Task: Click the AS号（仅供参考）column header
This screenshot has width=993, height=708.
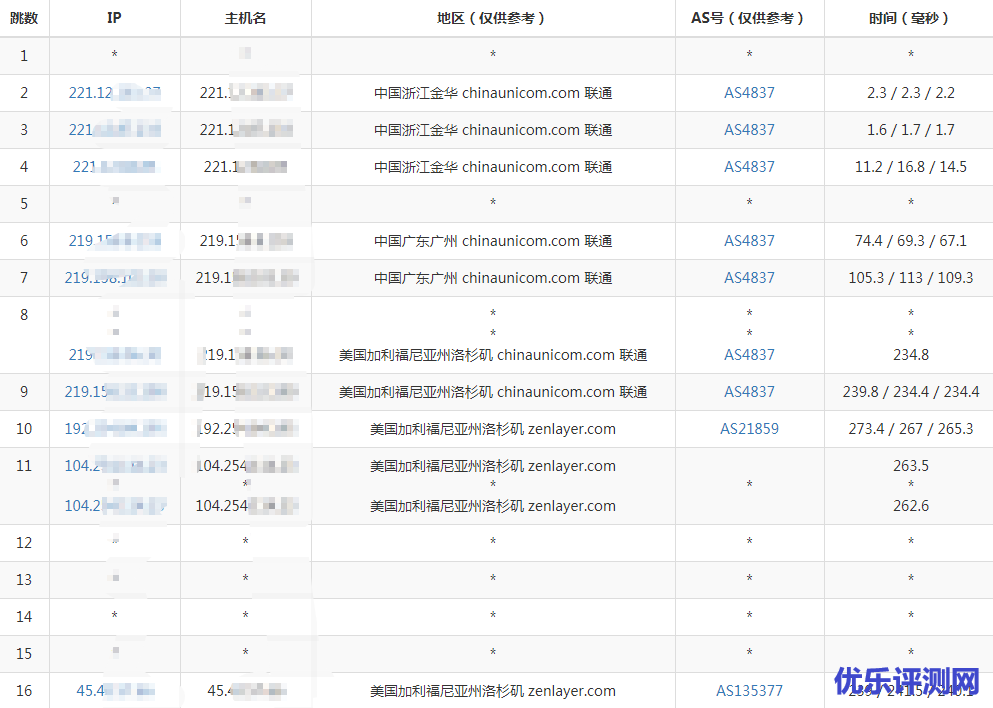Action: click(749, 18)
